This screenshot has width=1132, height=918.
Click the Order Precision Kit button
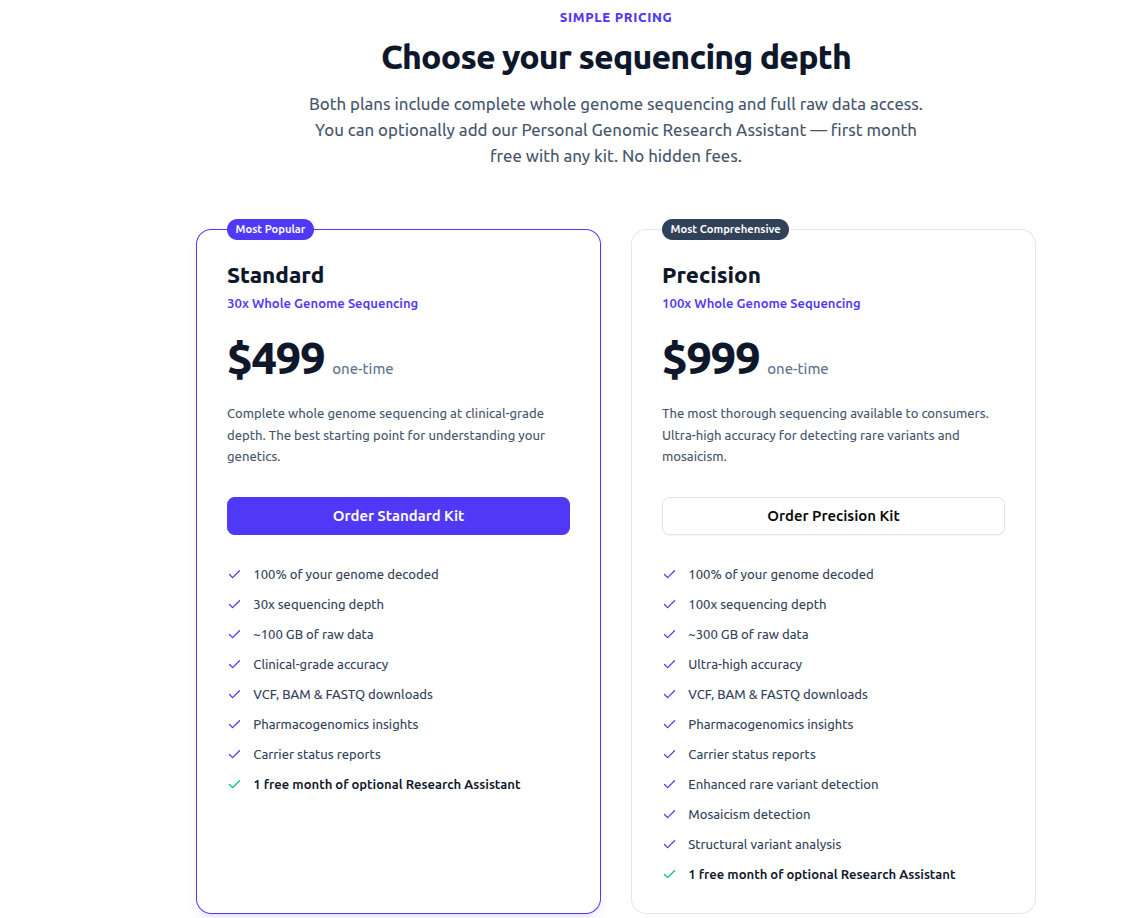click(x=833, y=516)
